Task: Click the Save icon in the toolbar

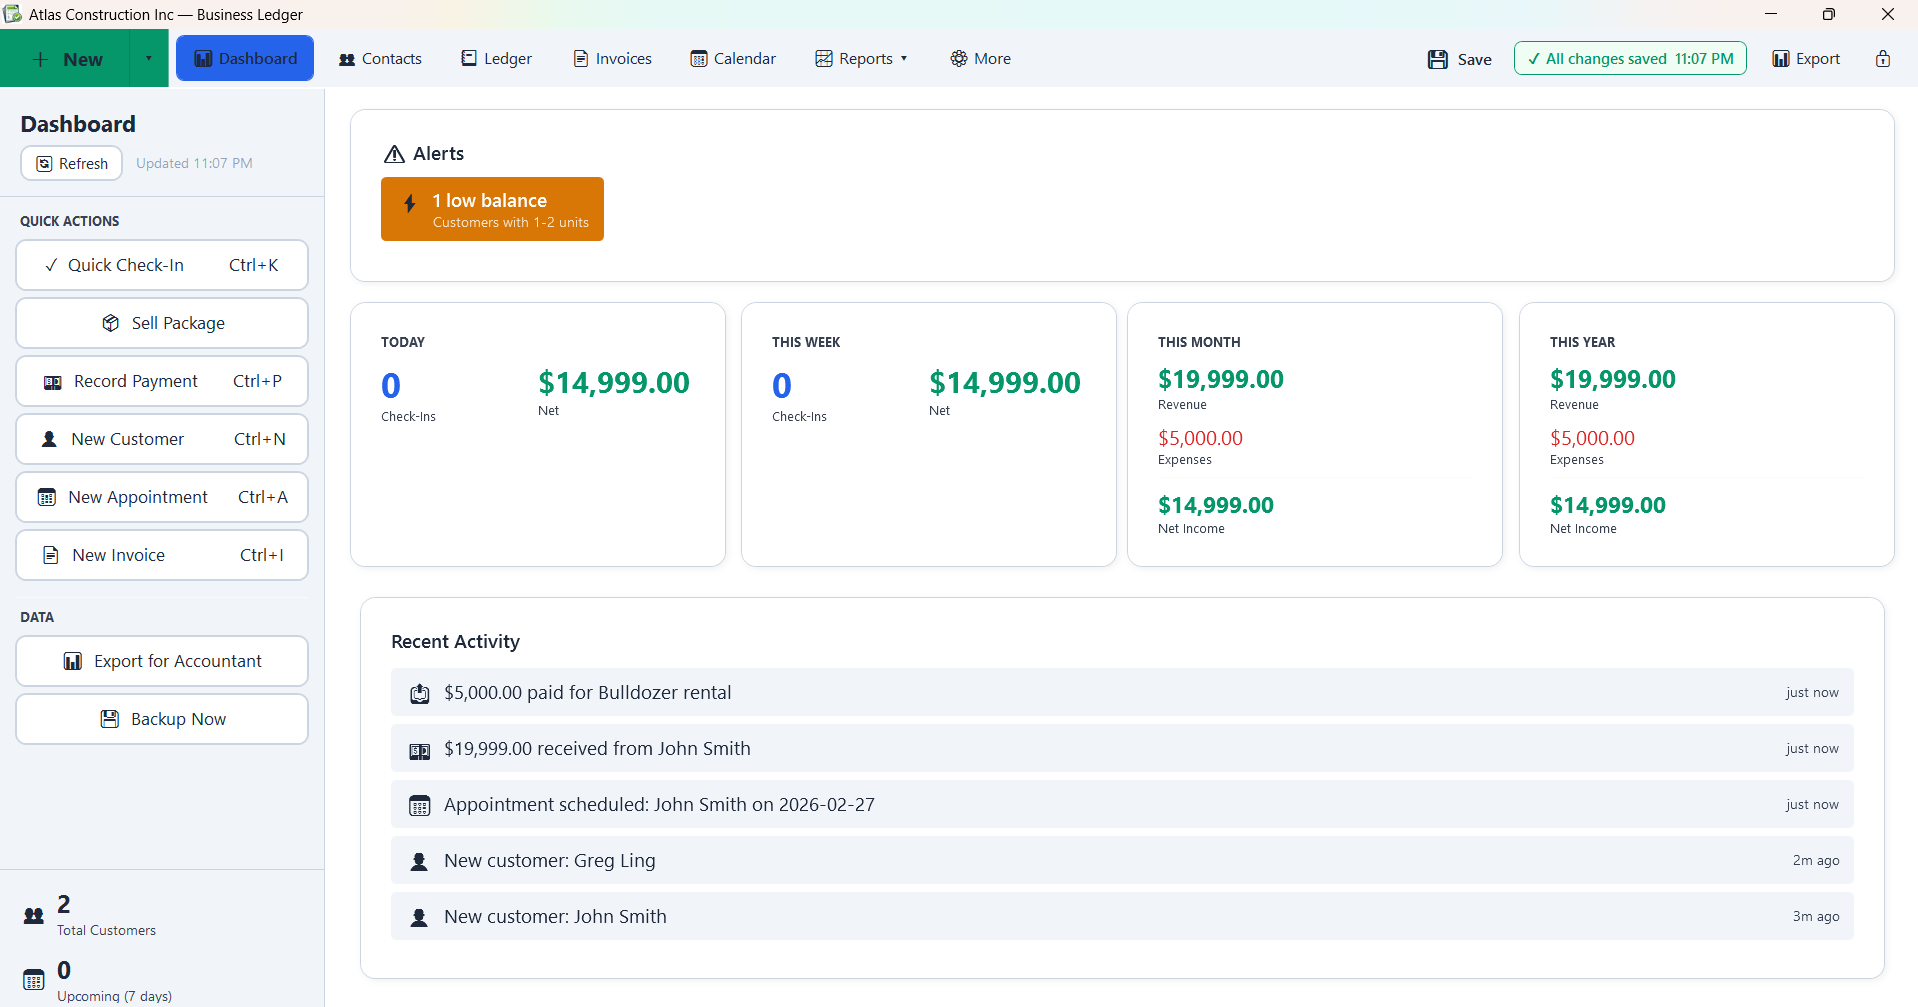Action: (1438, 59)
